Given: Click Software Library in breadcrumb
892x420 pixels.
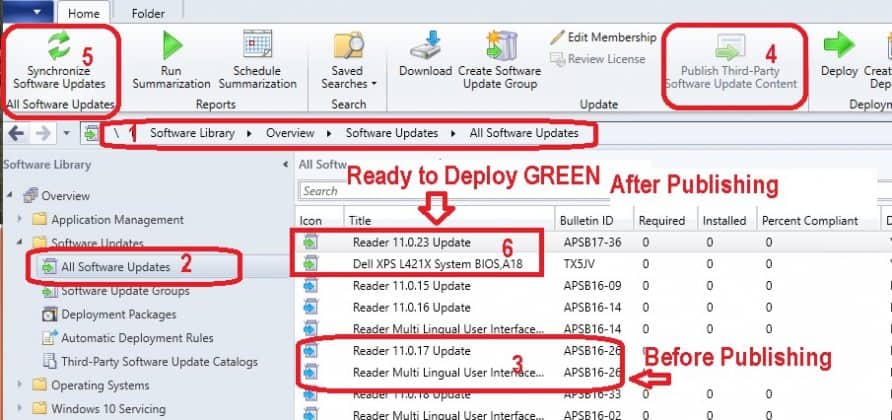Looking at the screenshot, I should point(192,133).
